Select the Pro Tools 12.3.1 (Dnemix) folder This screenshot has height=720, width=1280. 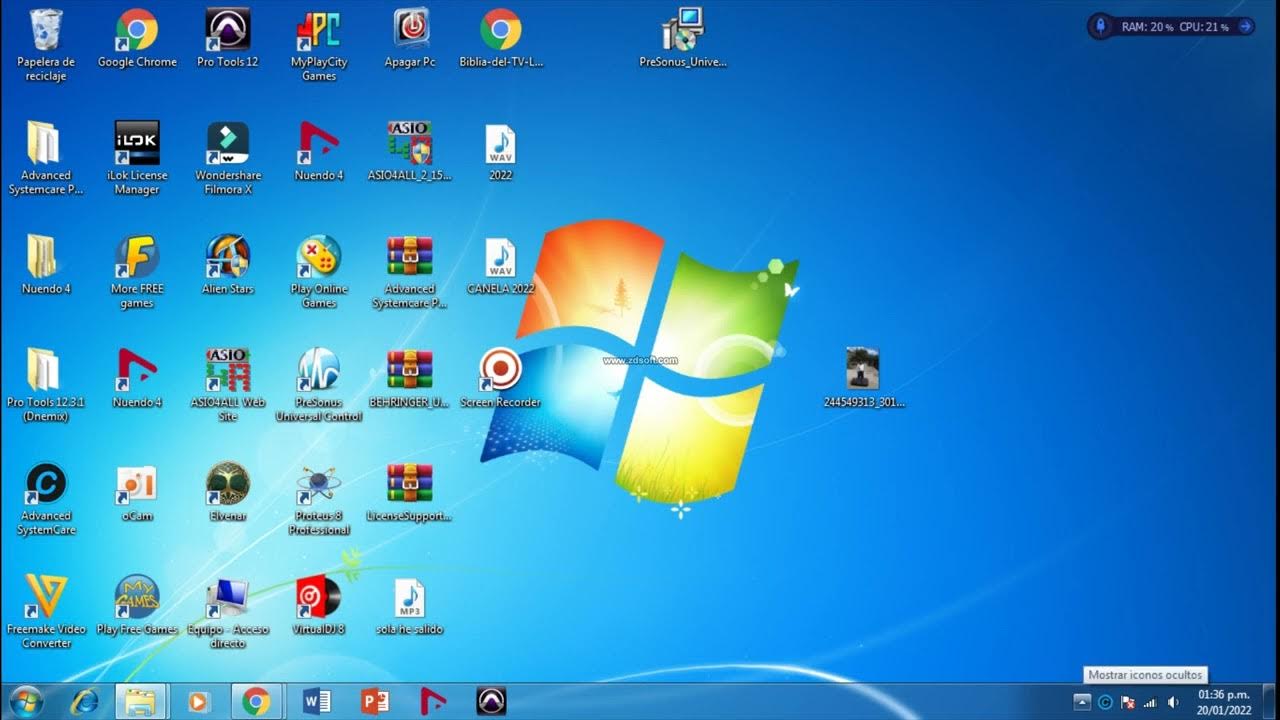tap(46, 385)
